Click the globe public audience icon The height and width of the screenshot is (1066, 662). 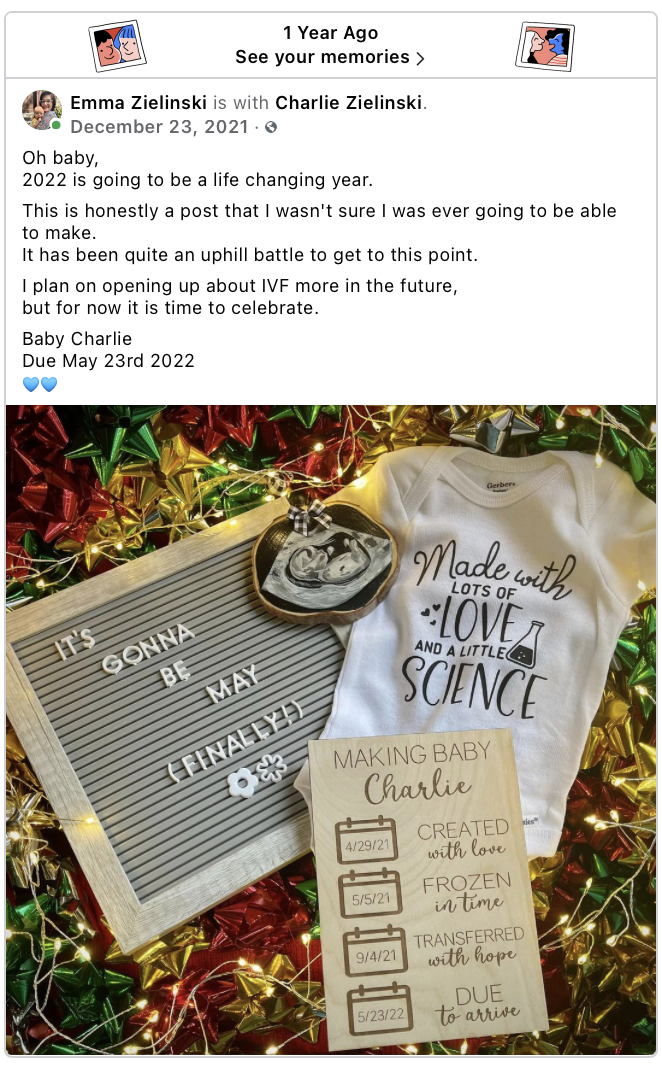[271, 127]
